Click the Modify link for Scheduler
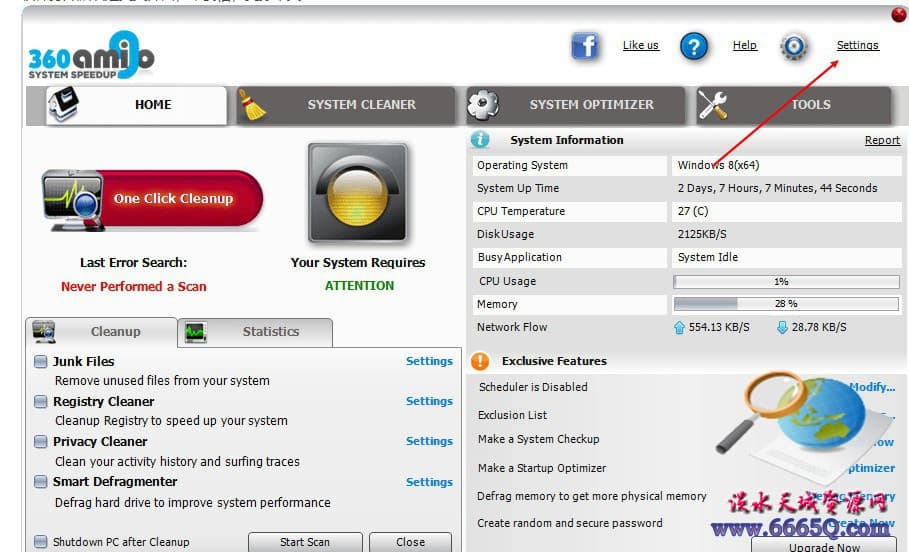 [x=872, y=387]
